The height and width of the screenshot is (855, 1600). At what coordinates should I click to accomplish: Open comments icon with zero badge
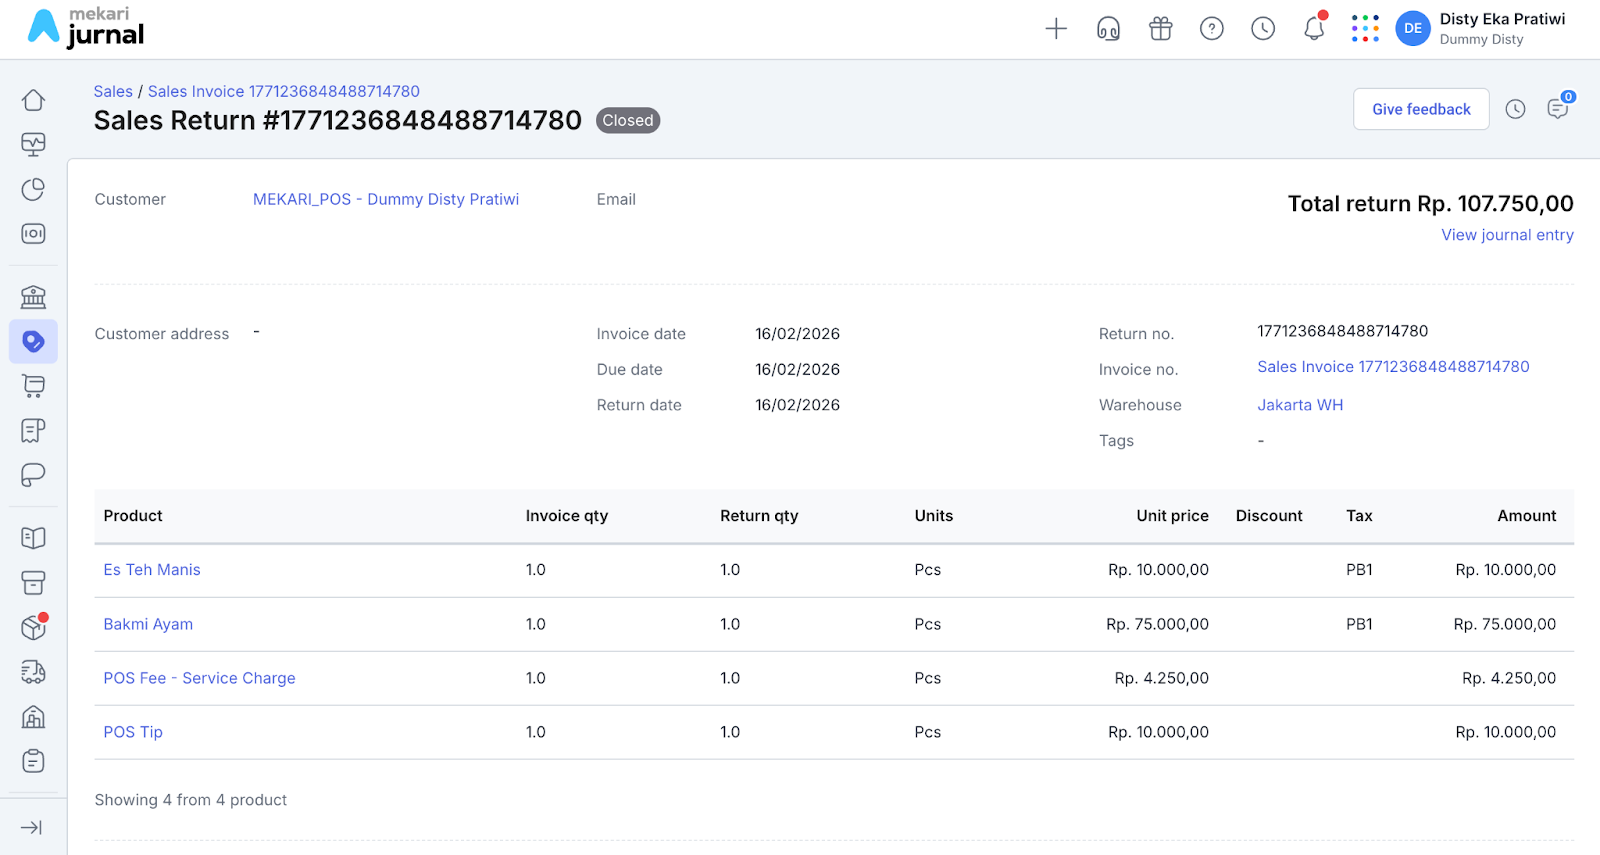(1557, 109)
